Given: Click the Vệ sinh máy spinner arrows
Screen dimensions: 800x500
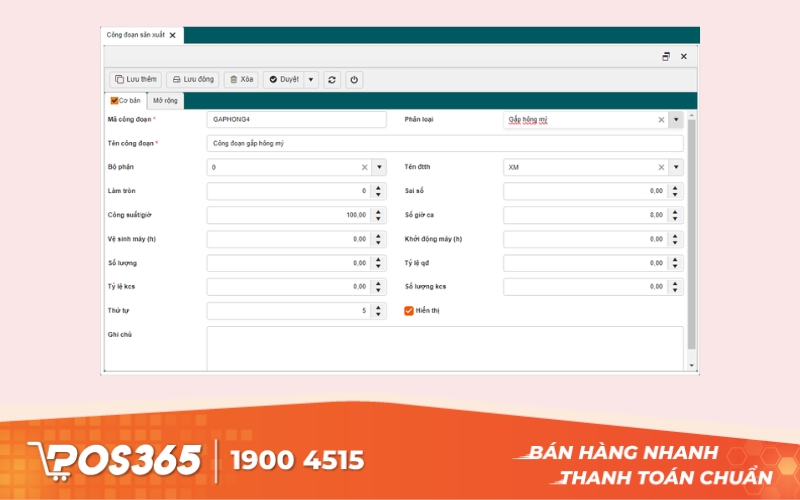Looking at the screenshot, I should point(378,239).
